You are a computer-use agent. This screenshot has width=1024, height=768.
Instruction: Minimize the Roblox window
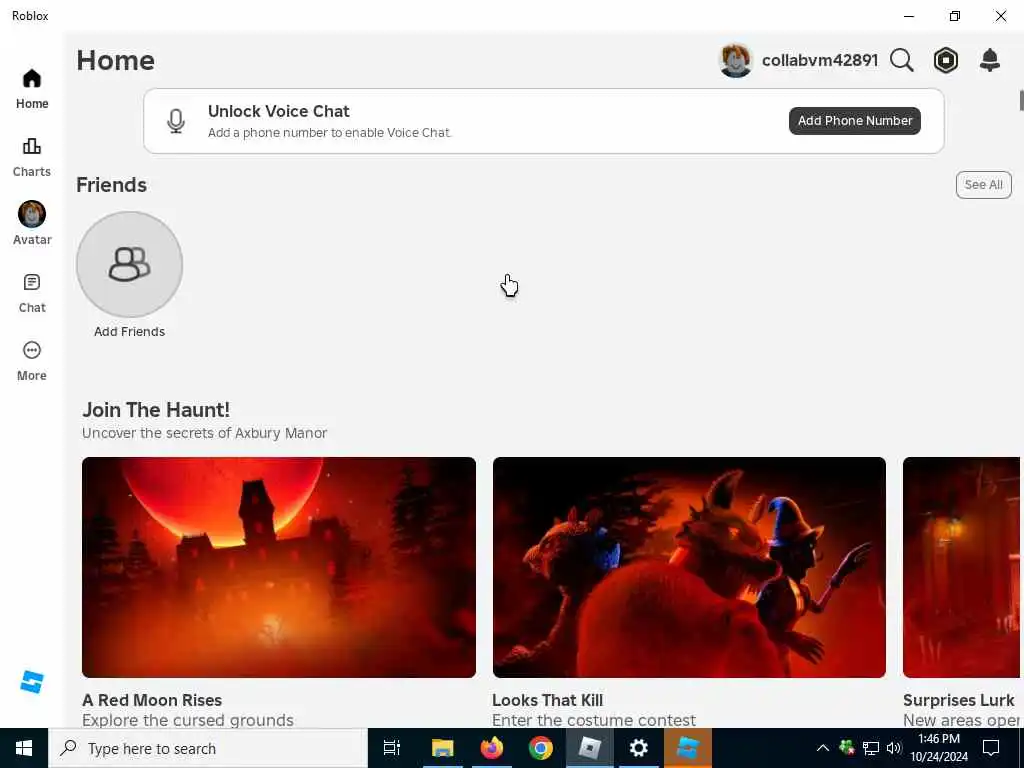click(909, 16)
